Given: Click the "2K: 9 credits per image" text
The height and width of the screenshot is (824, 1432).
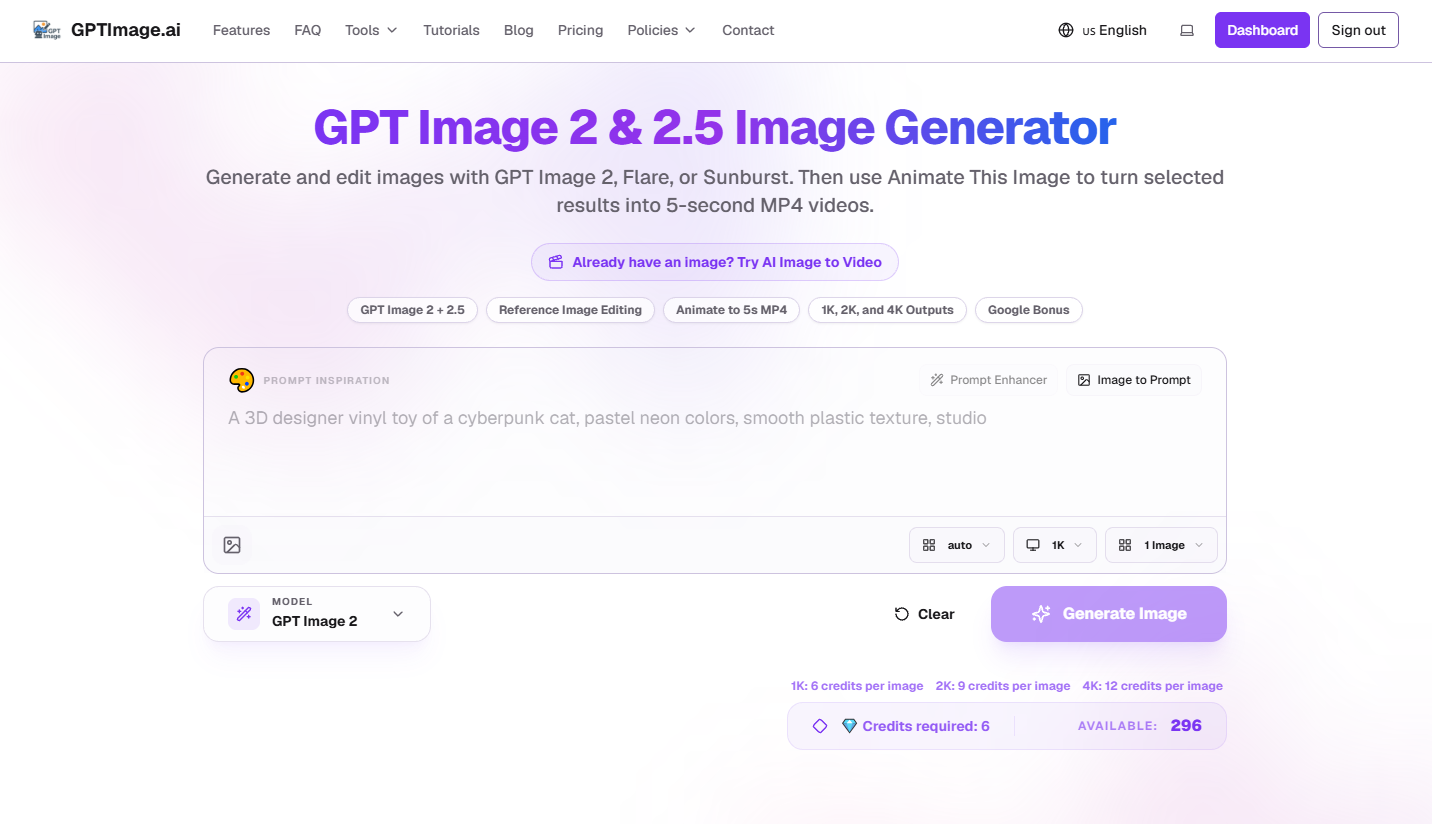Looking at the screenshot, I should [1003, 686].
